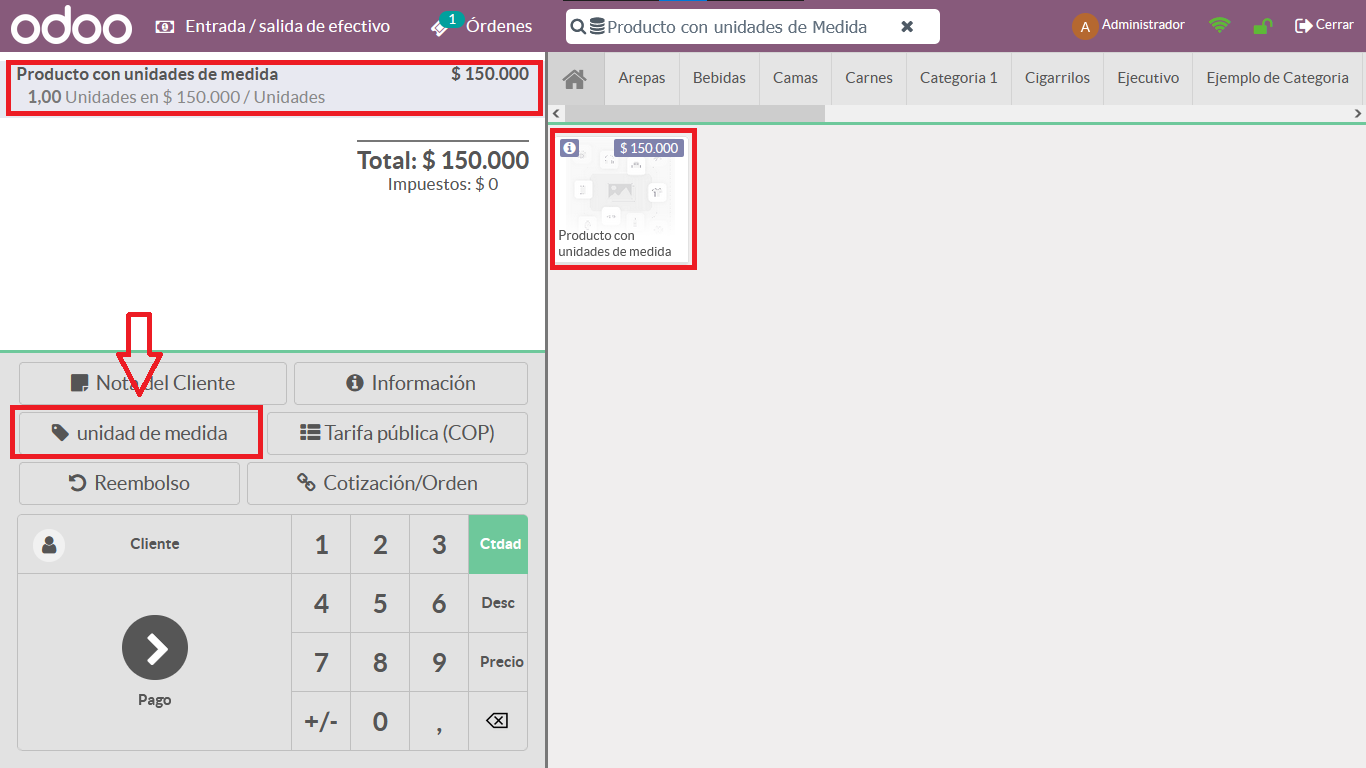Click the product info icon on thumbnail

[569, 148]
